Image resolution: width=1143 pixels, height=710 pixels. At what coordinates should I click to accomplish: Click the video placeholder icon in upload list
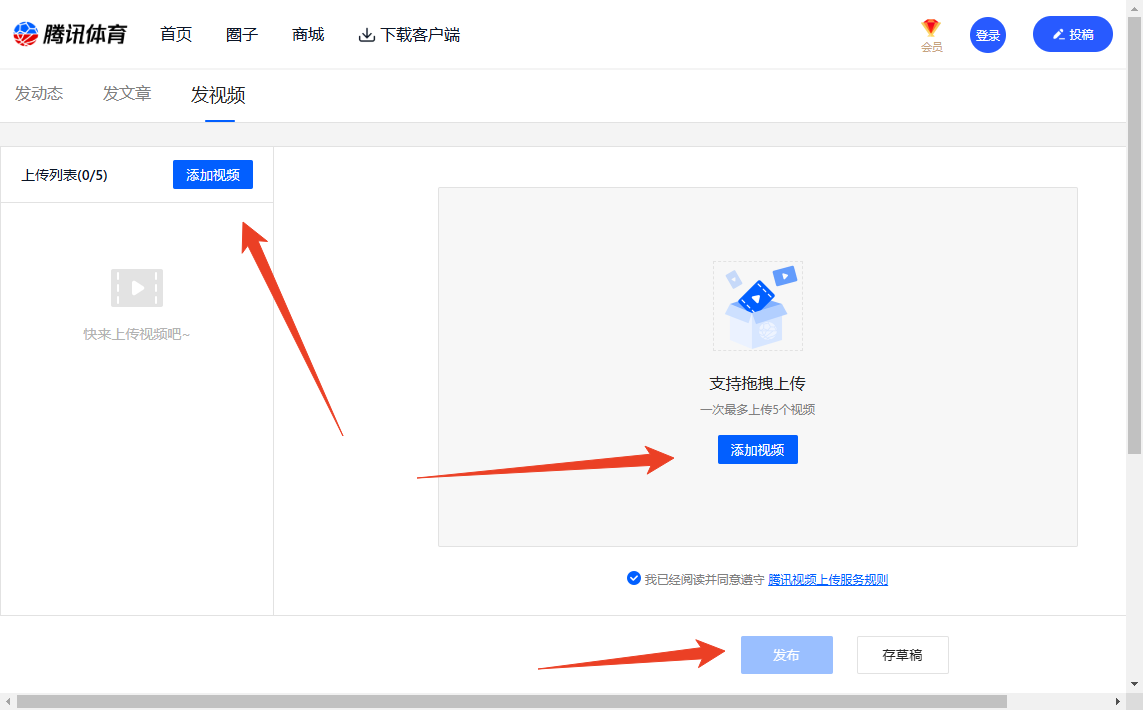pos(137,288)
